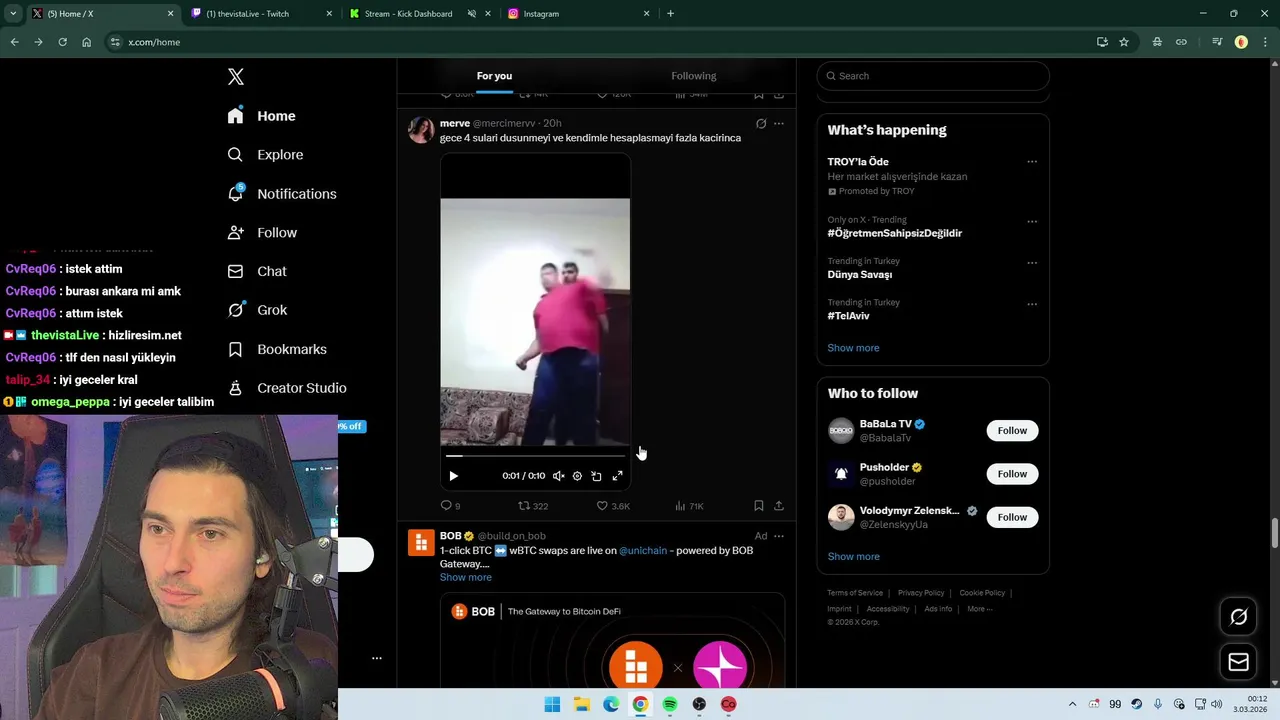Switch the video to picture-in-picture
The image size is (1280, 720).
[597, 476]
